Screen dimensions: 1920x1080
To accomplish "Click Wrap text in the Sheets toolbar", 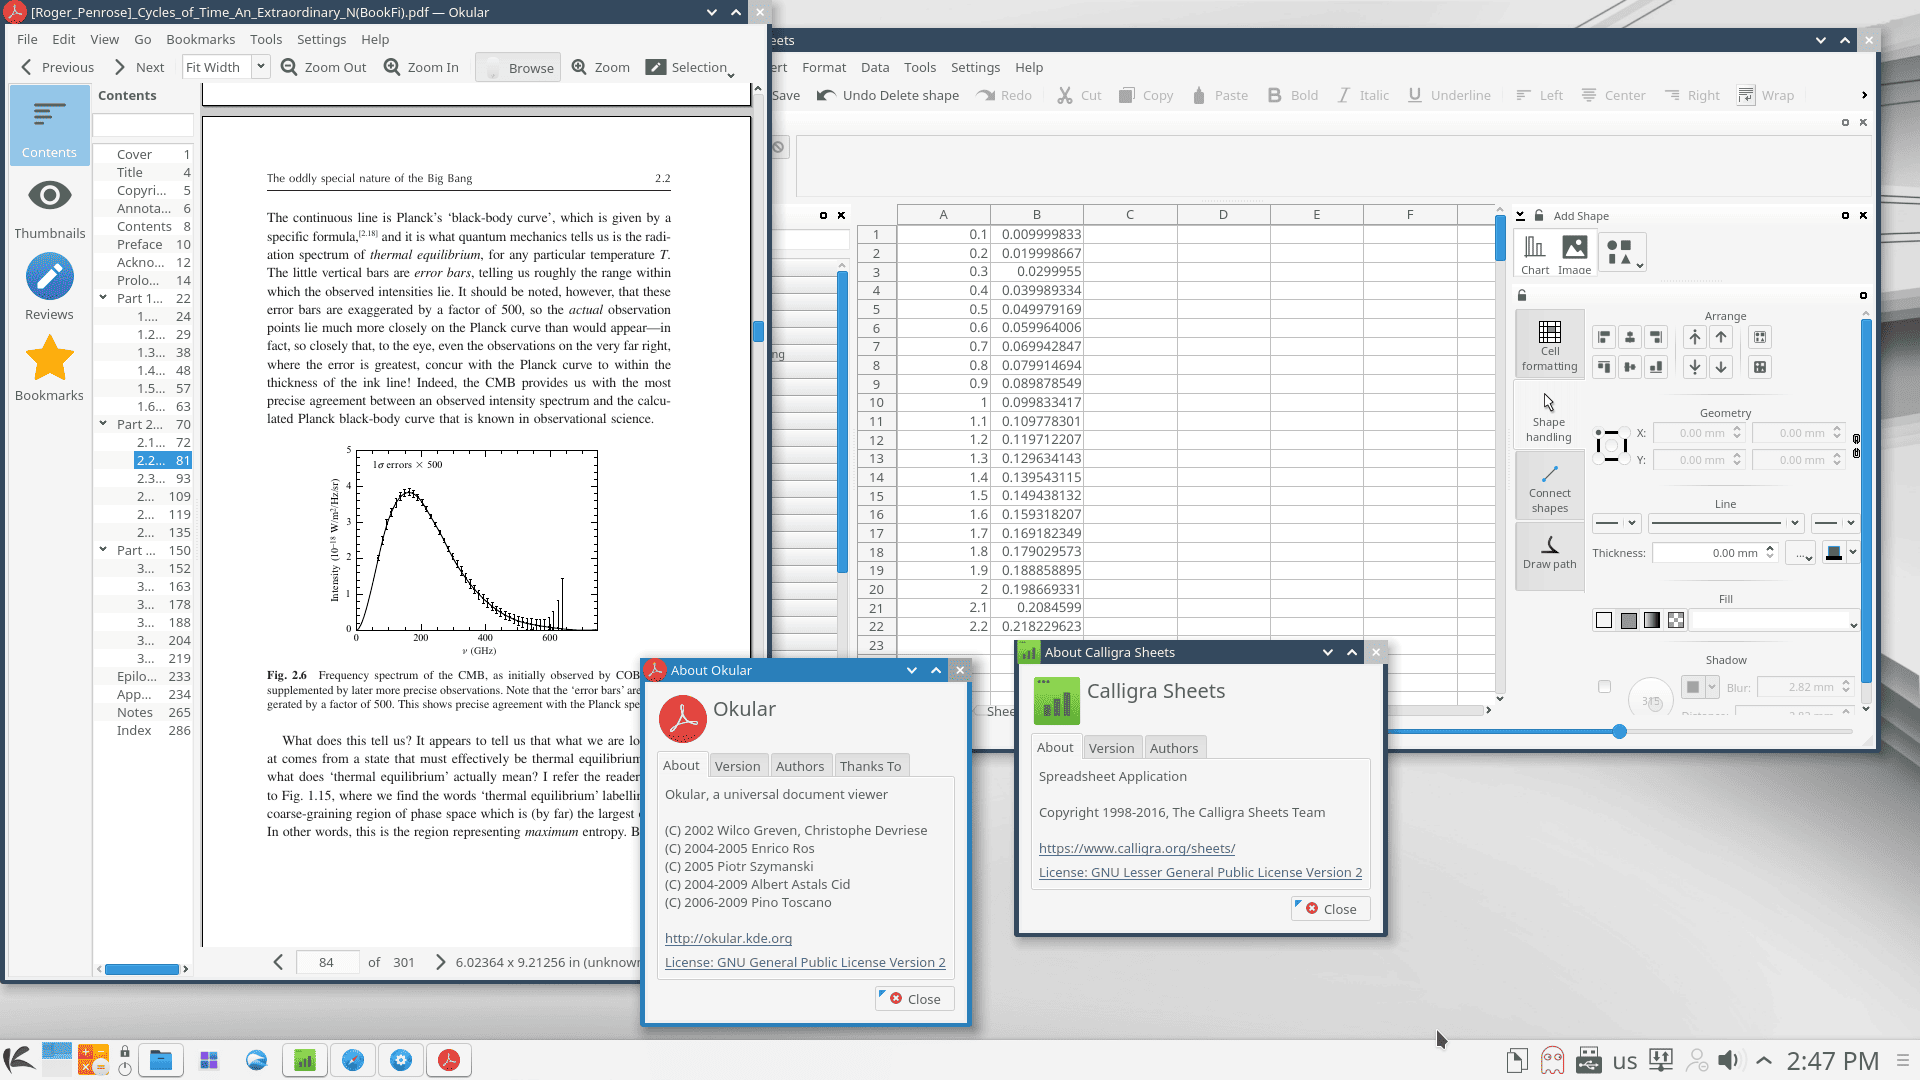I will [x=1766, y=95].
